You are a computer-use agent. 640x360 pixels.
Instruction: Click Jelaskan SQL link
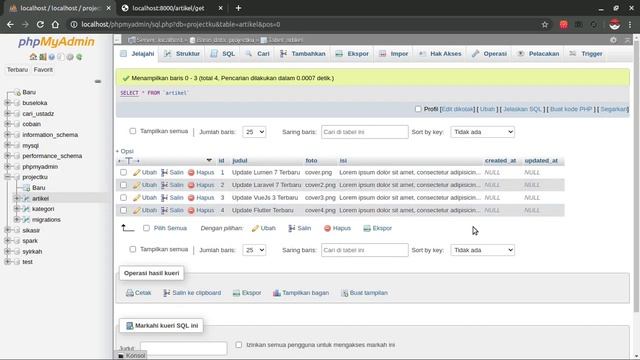coord(522,109)
